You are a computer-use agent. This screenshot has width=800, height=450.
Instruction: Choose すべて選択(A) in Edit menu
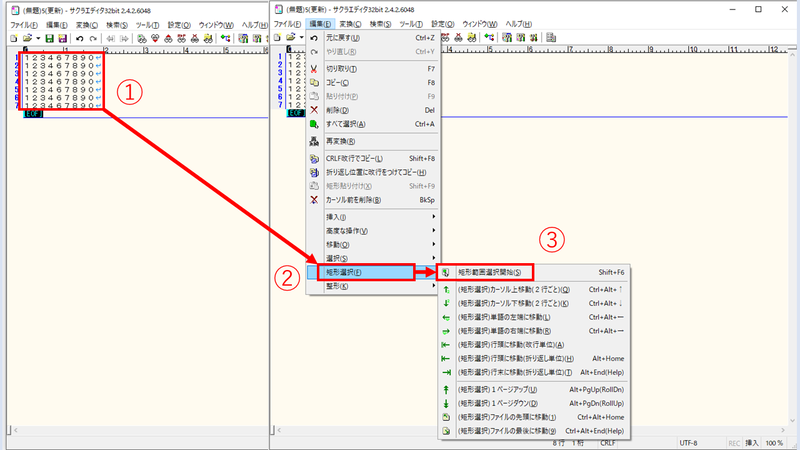372,124
